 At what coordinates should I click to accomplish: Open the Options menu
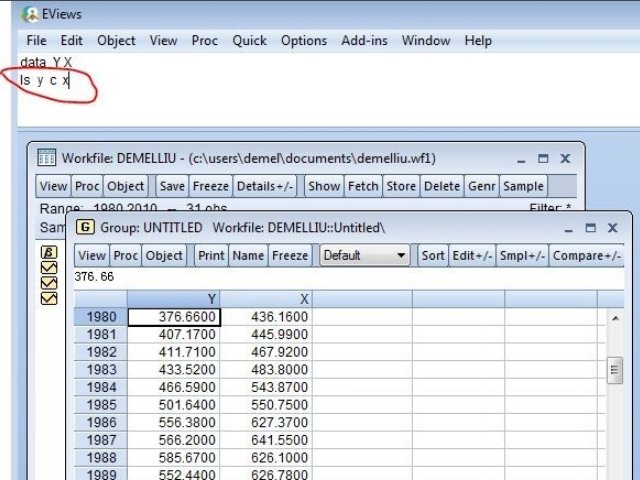[x=304, y=41]
